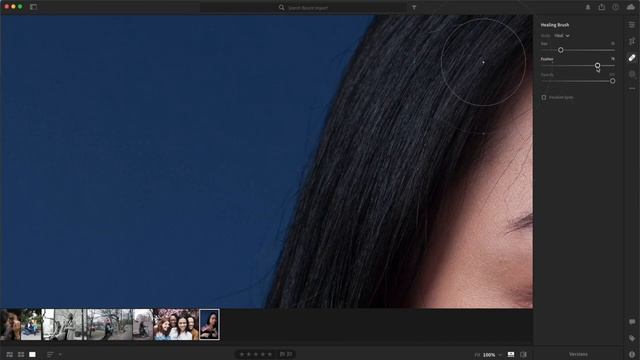Viewport: 640px width, 360px height.
Task: Toggle the left sidebar panel icon
Action: (x=33, y=7)
